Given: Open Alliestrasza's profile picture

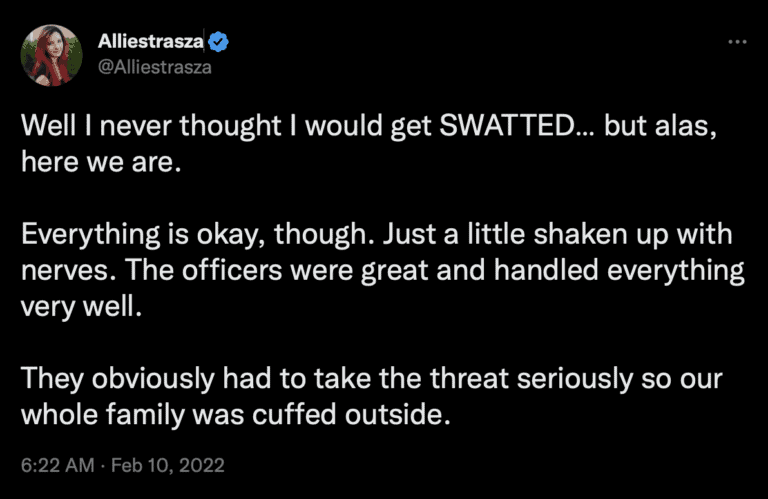Looking at the screenshot, I should coord(51,55).
